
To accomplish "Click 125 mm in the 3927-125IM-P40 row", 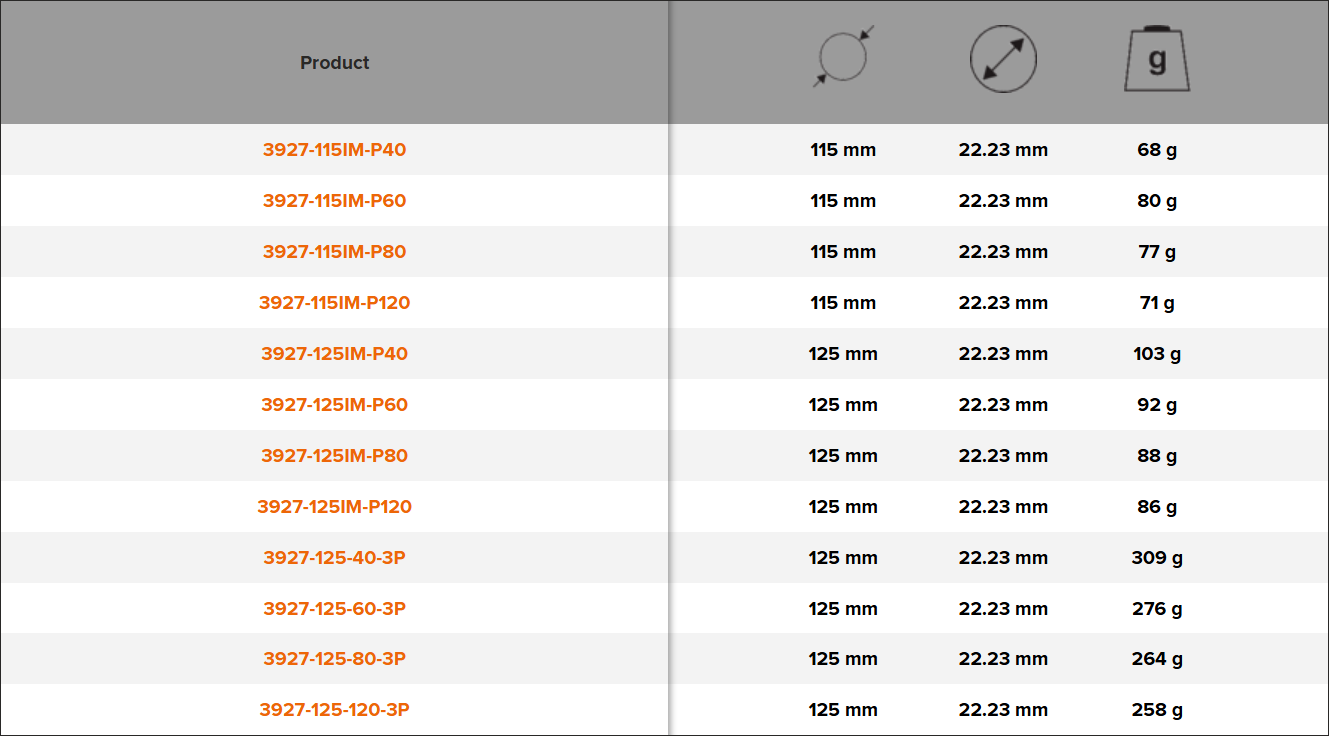I will click(843, 354).
